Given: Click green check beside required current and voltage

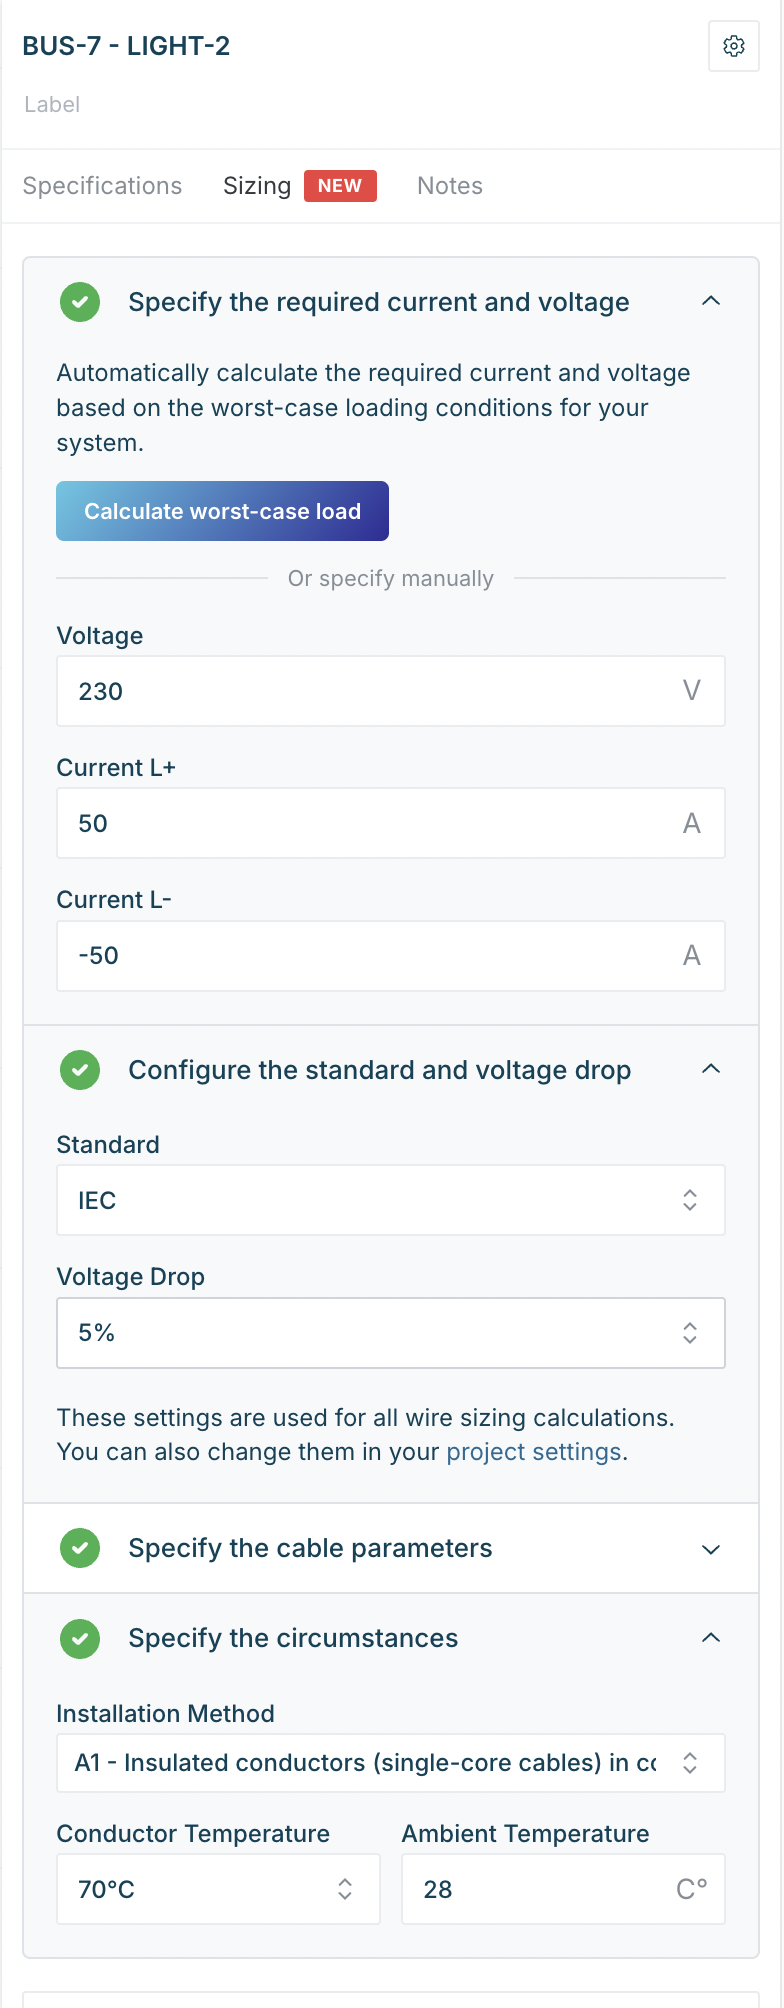Looking at the screenshot, I should coord(80,302).
